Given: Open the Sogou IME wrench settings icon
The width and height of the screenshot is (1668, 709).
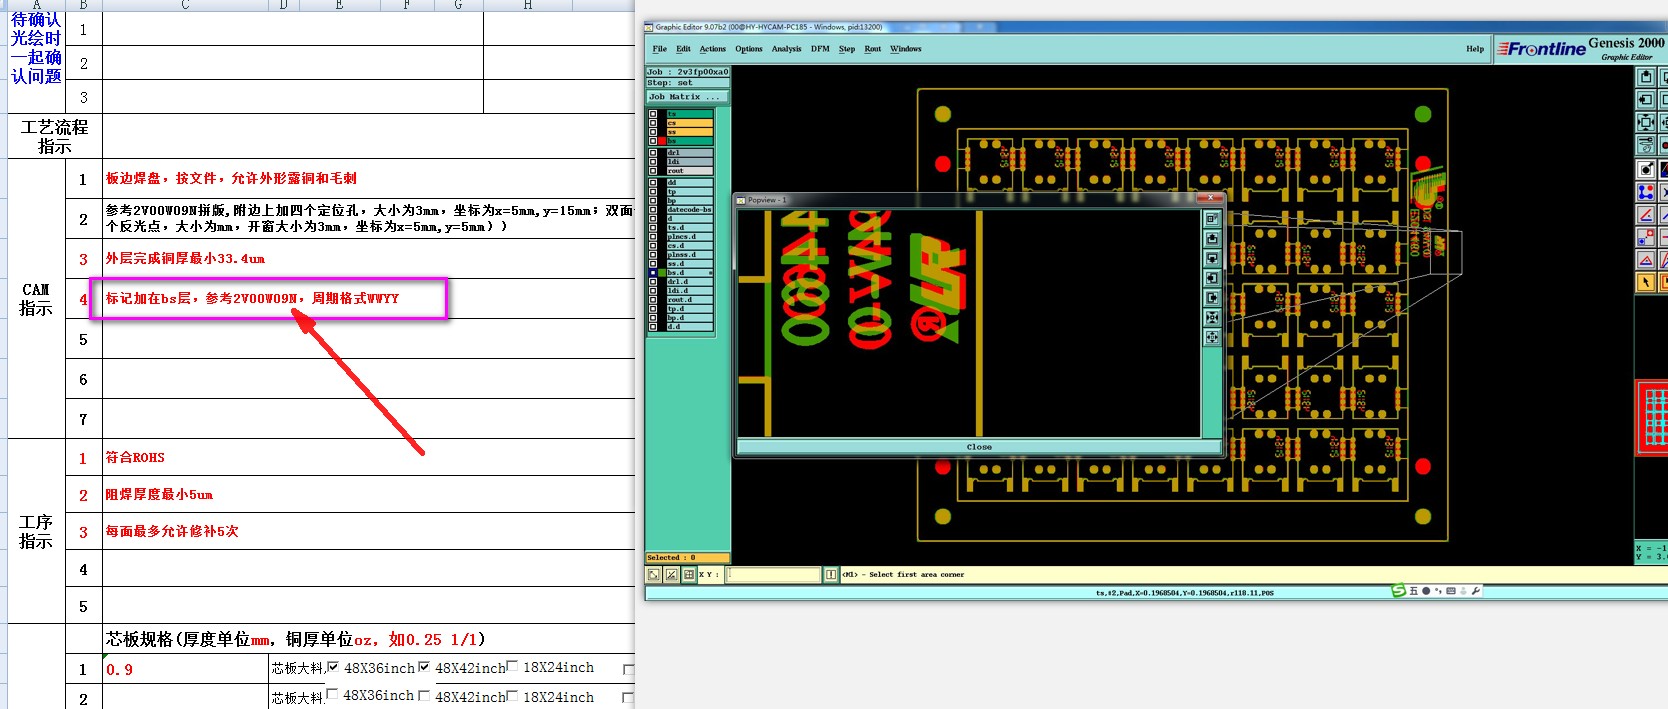Looking at the screenshot, I should click(1476, 590).
